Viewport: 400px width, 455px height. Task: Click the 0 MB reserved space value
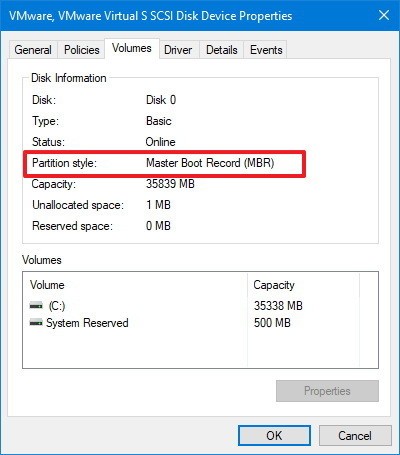point(158,226)
